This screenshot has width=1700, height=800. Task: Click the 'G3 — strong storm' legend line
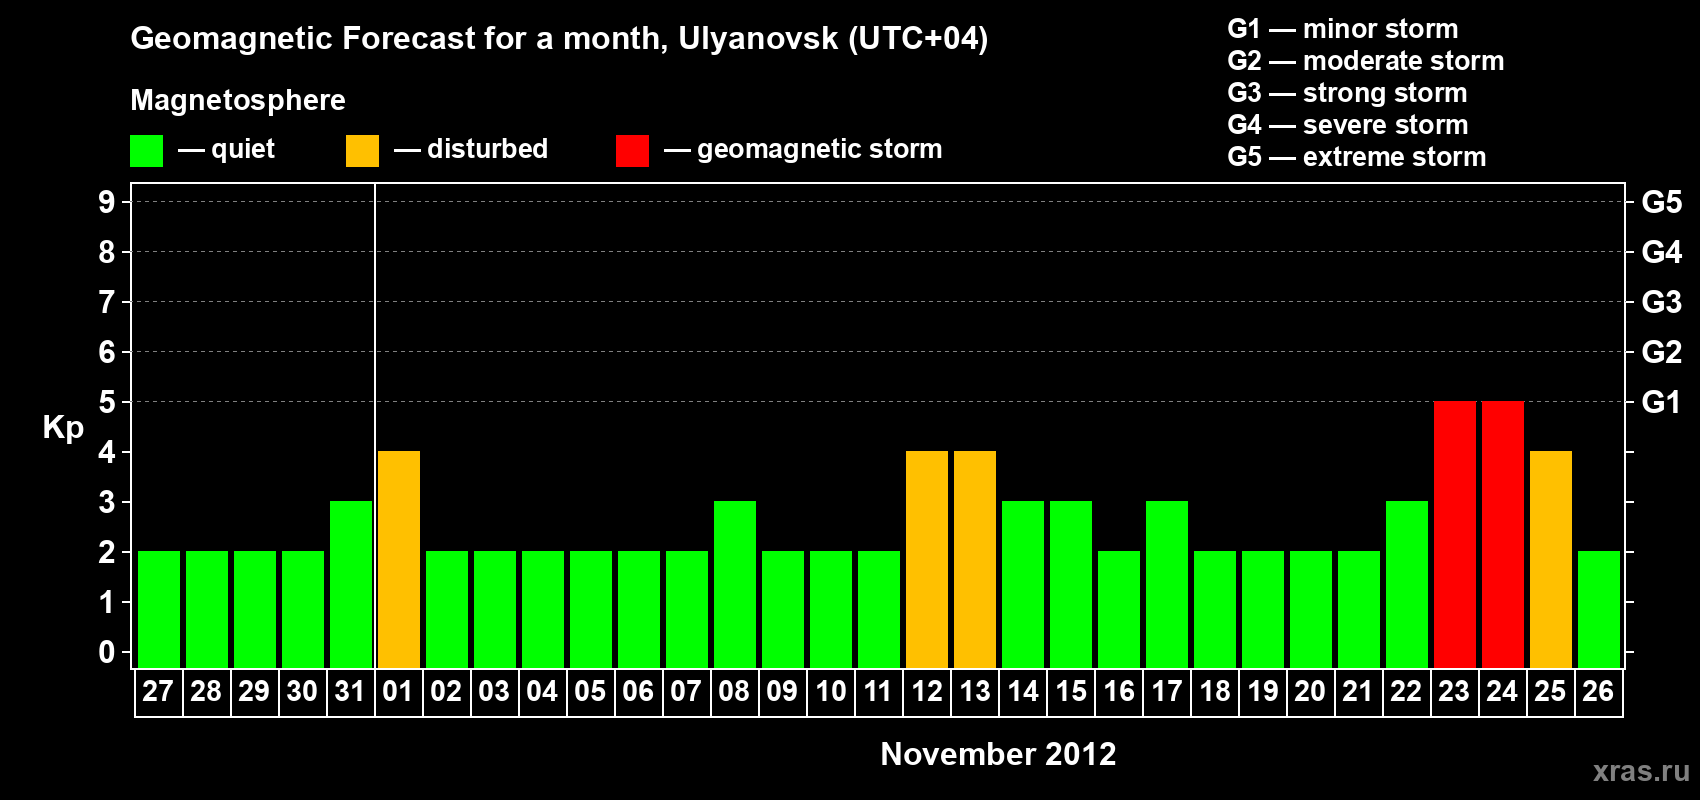[x=1347, y=93]
